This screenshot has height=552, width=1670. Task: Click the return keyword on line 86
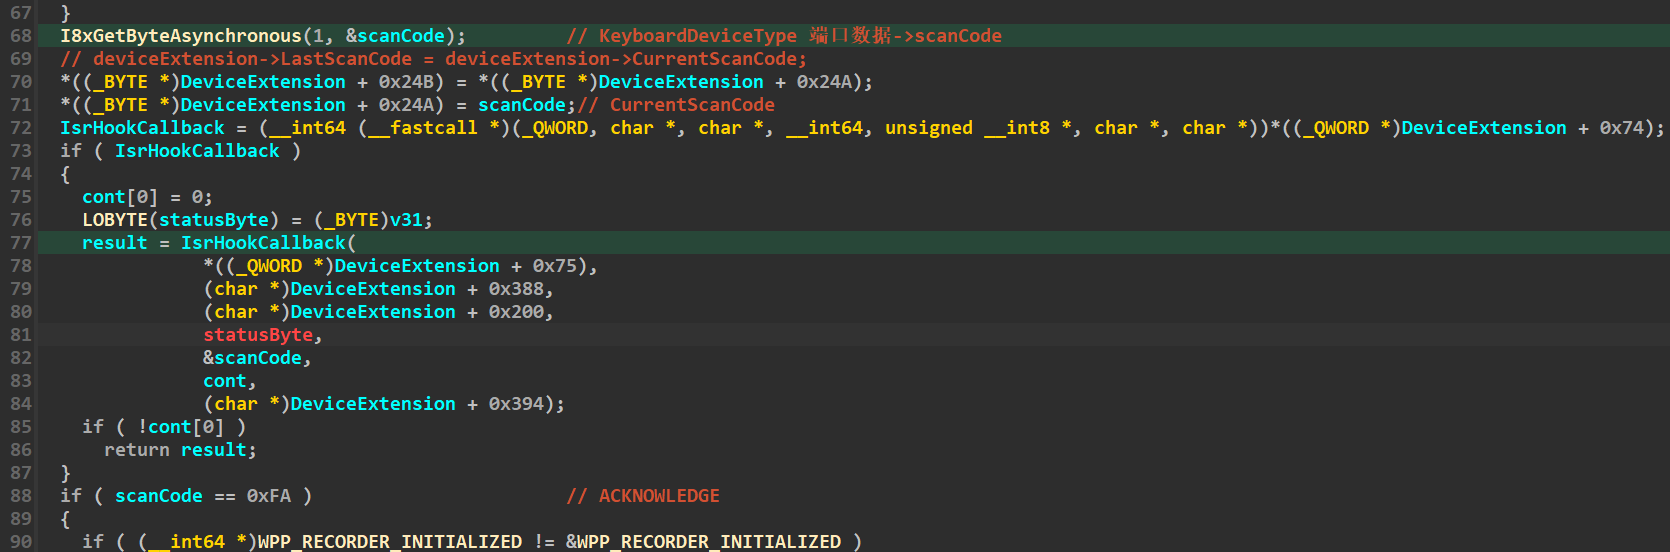[x=136, y=450]
